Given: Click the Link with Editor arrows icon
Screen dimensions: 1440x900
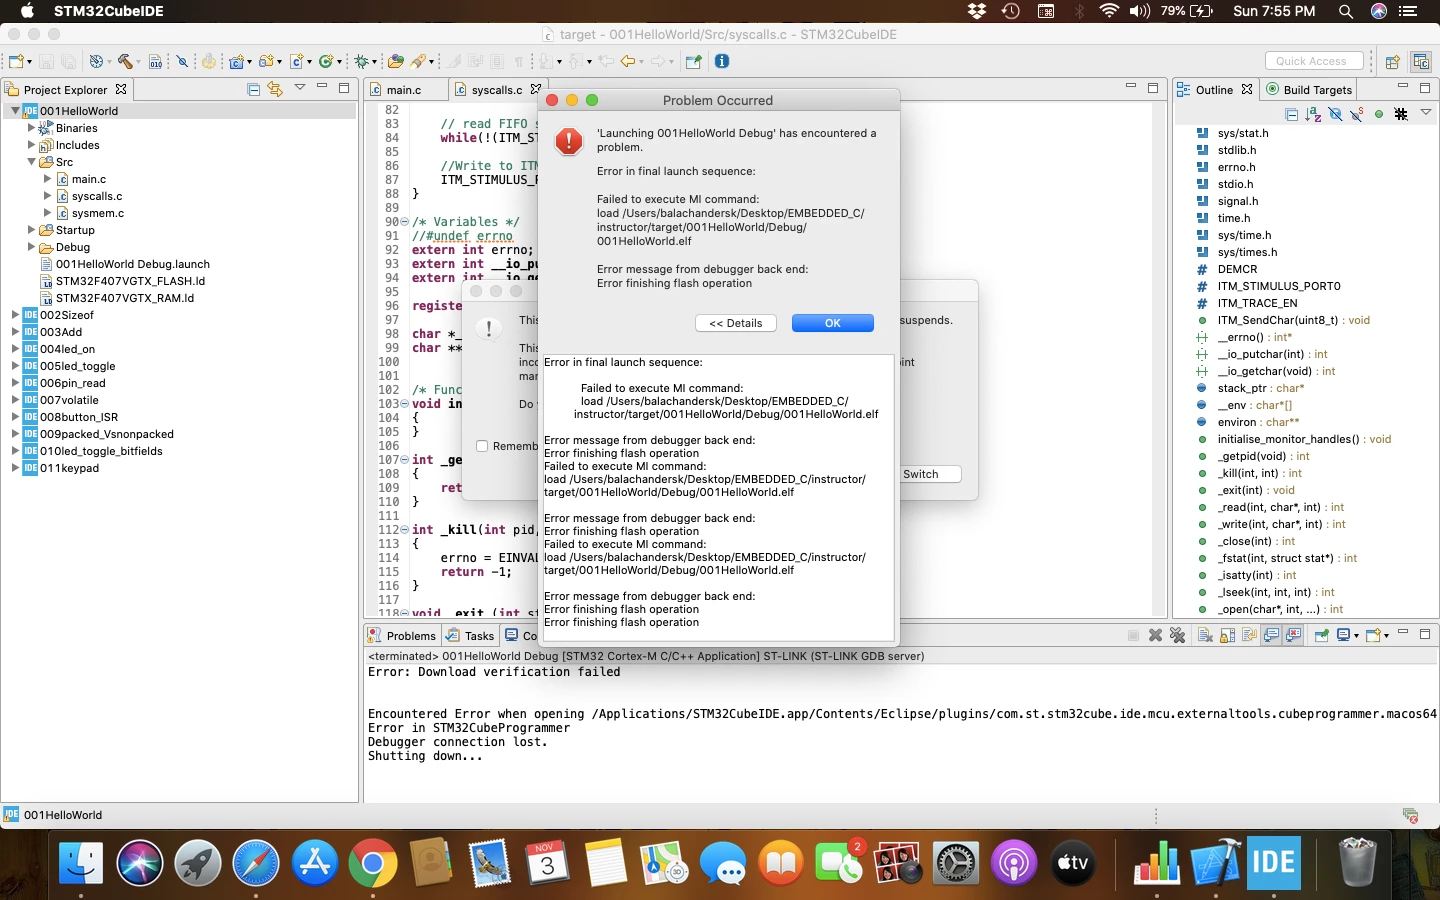Looking at the screenshot, I should pos(275,89).
